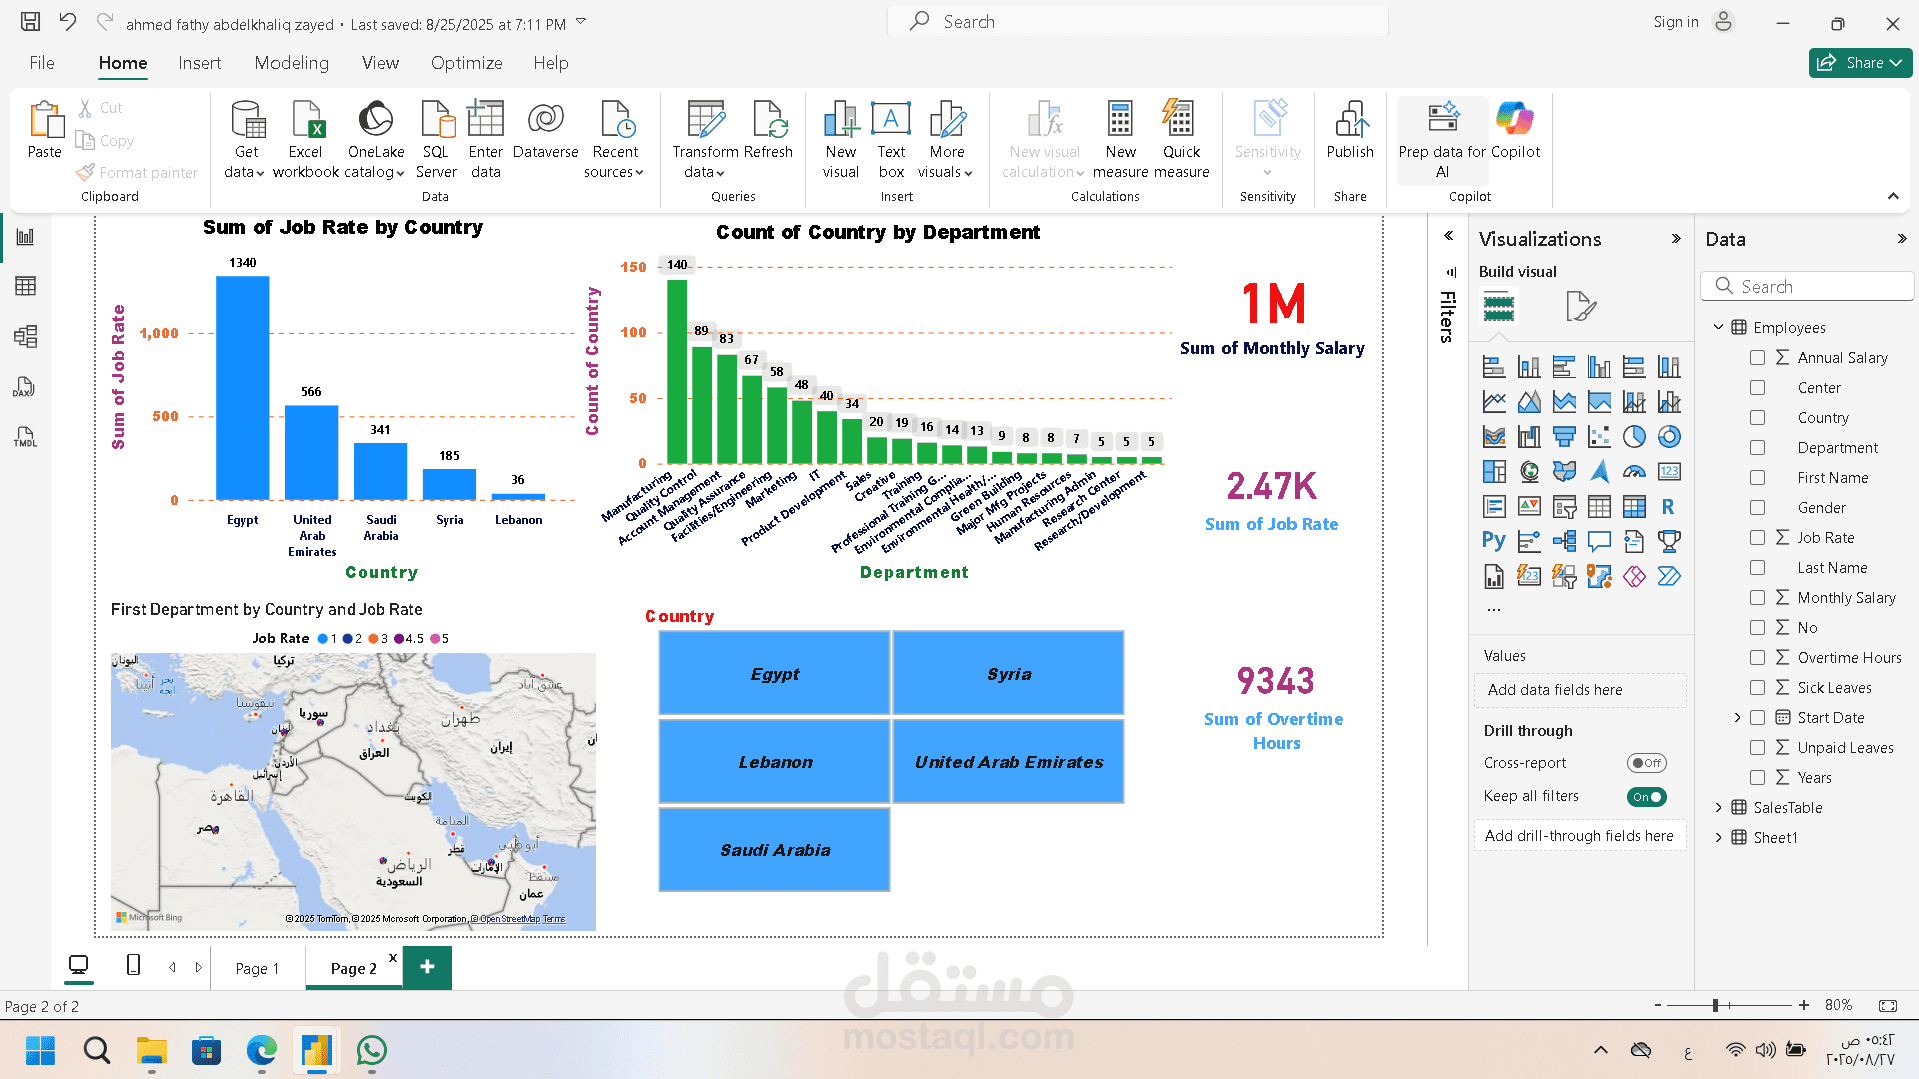Expand the Sheet1 table
This screenshot has height=1079, width=1919.
pos(1718,838)
